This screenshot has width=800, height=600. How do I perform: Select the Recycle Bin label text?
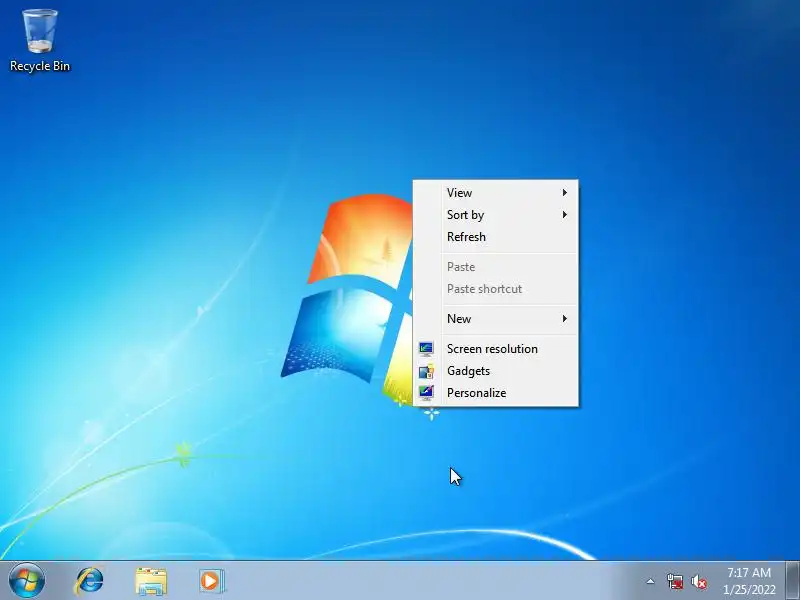pyautogui.click(x=40, y=66)
